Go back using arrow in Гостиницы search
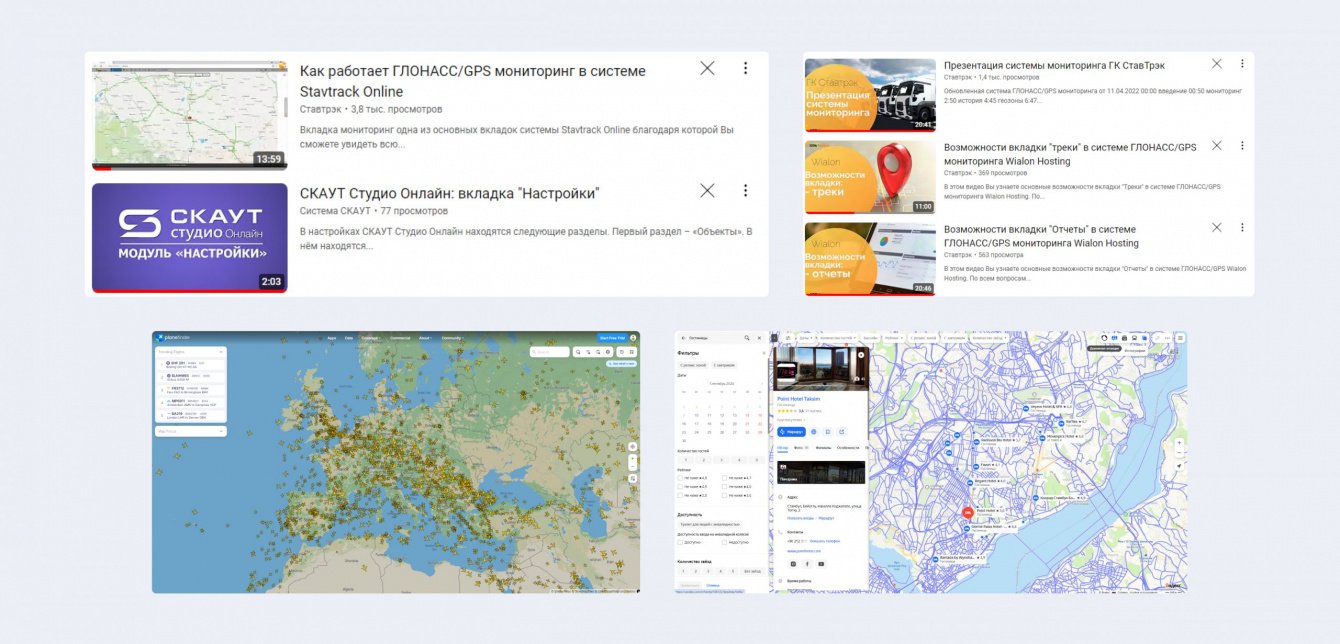1340x644 pixels. point(683,338)
